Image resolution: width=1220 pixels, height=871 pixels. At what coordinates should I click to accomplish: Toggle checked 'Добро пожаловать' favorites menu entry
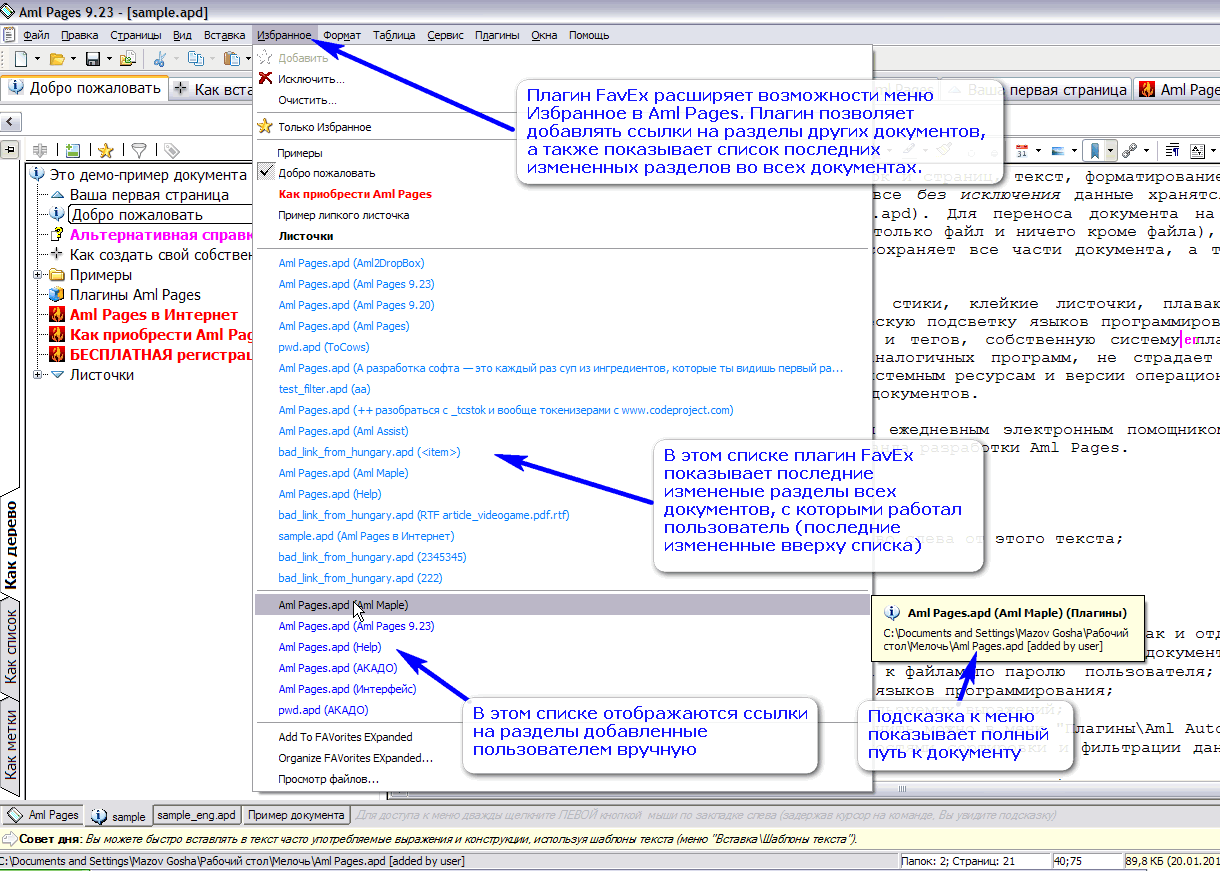coord(327,173)
